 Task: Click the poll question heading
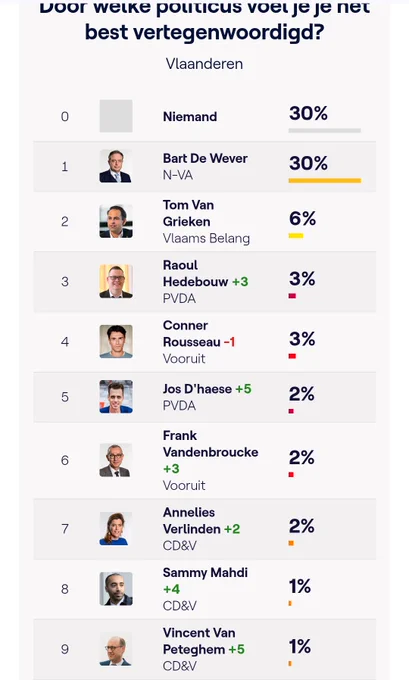coord(204,21)
